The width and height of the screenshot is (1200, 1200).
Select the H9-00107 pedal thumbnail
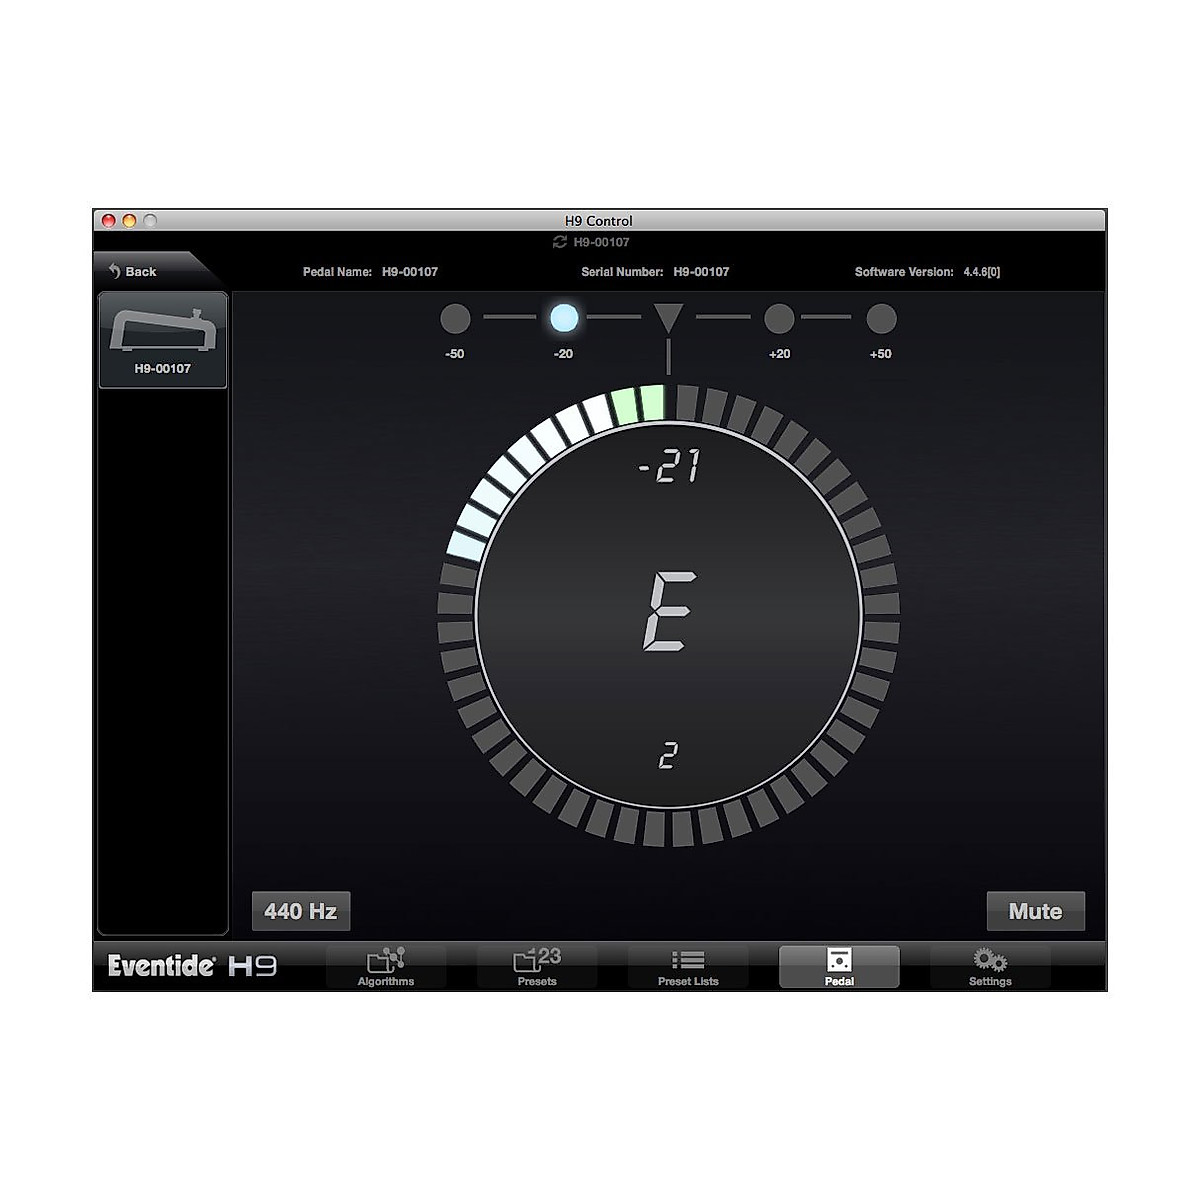coord(162,340)
